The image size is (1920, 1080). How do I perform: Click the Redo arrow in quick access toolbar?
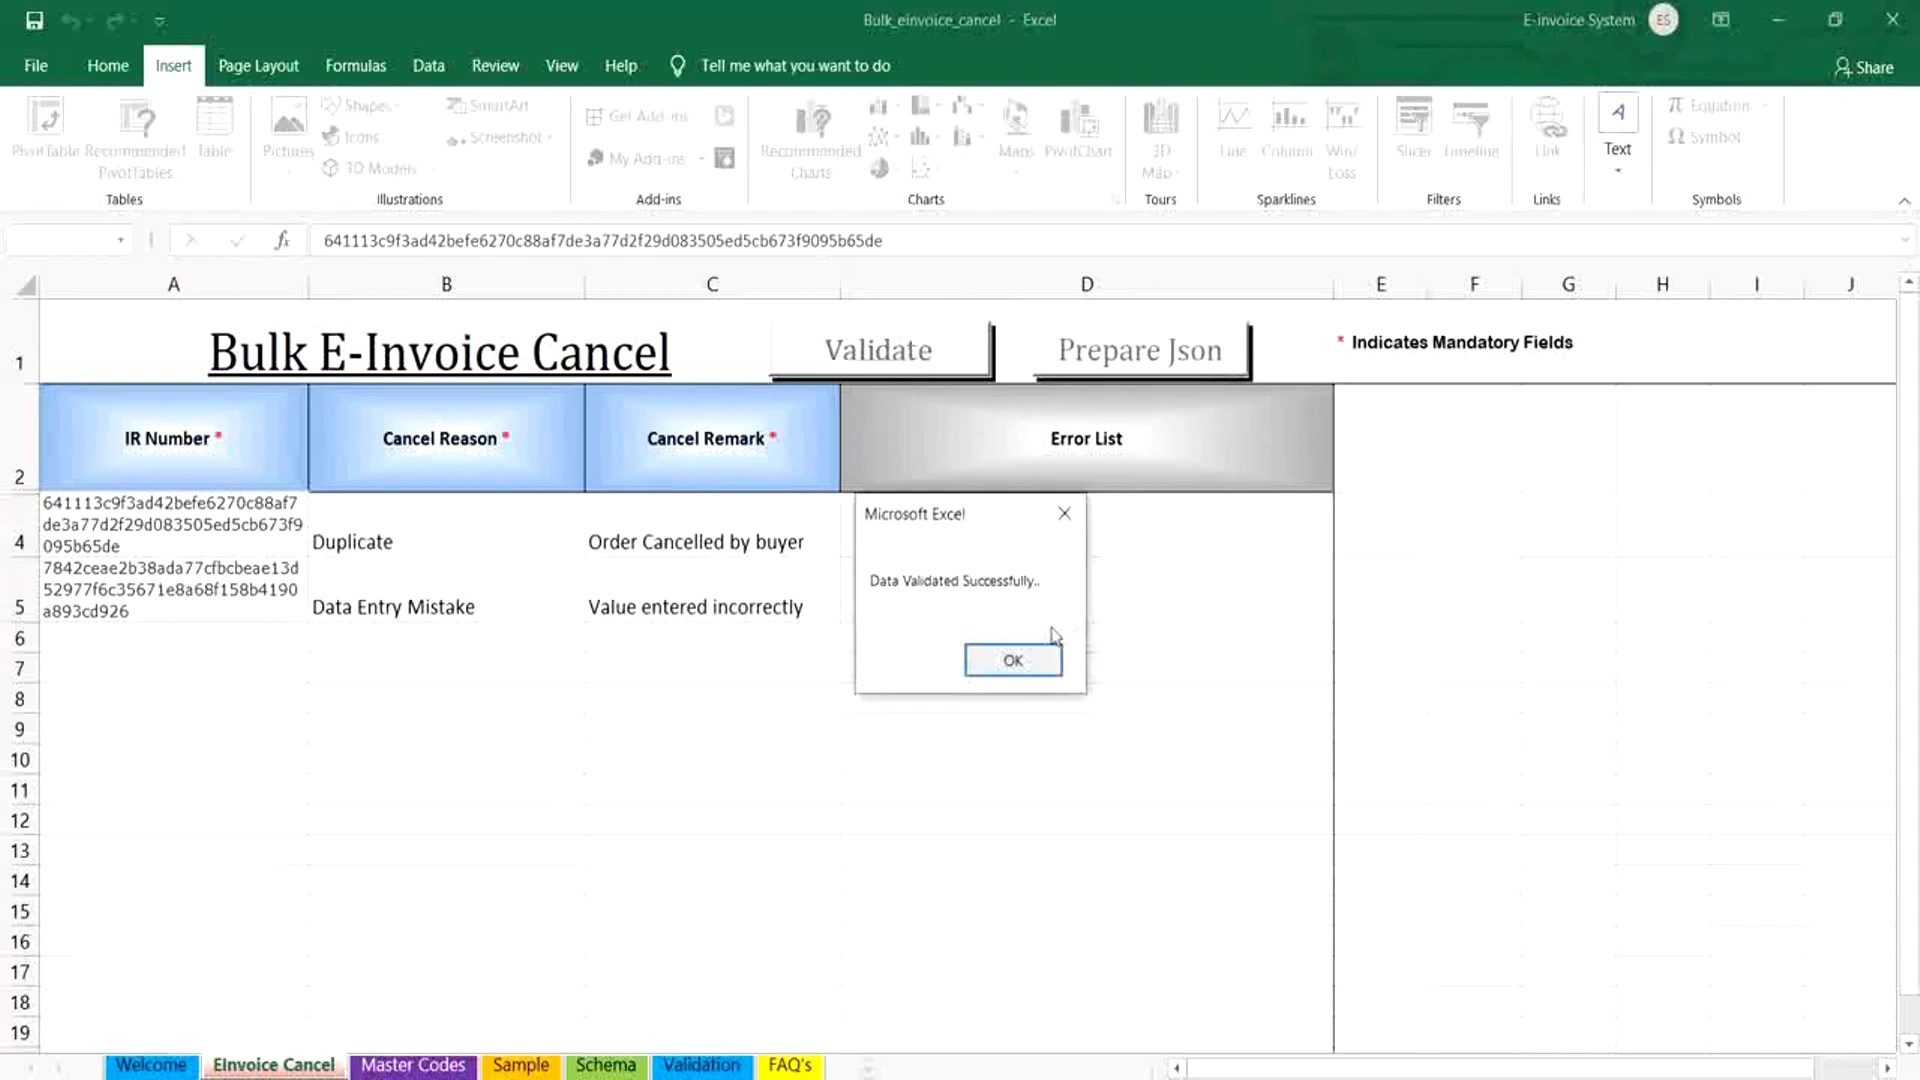(115, 20)
